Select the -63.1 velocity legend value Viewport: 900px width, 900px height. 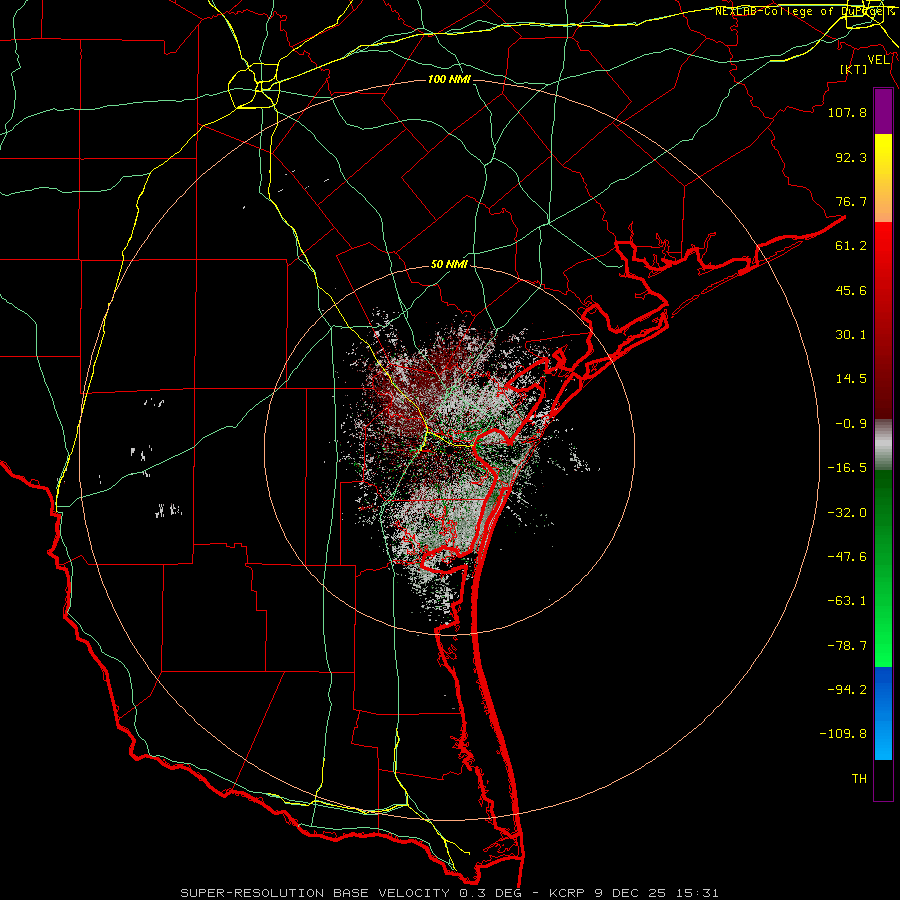coord(847,601)
